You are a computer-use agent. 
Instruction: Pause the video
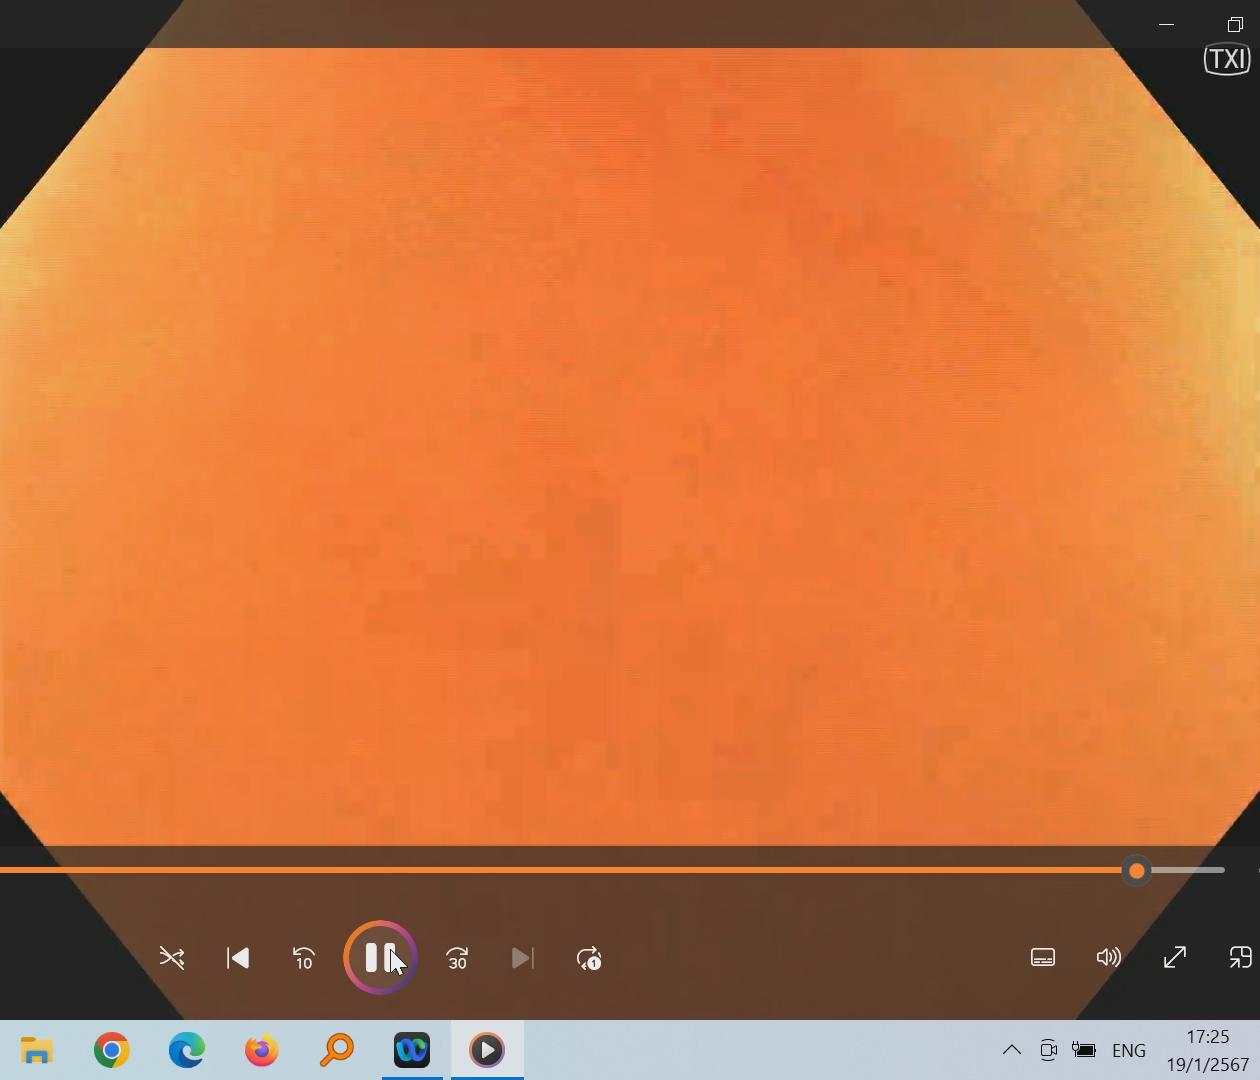(x=380, y=957)
